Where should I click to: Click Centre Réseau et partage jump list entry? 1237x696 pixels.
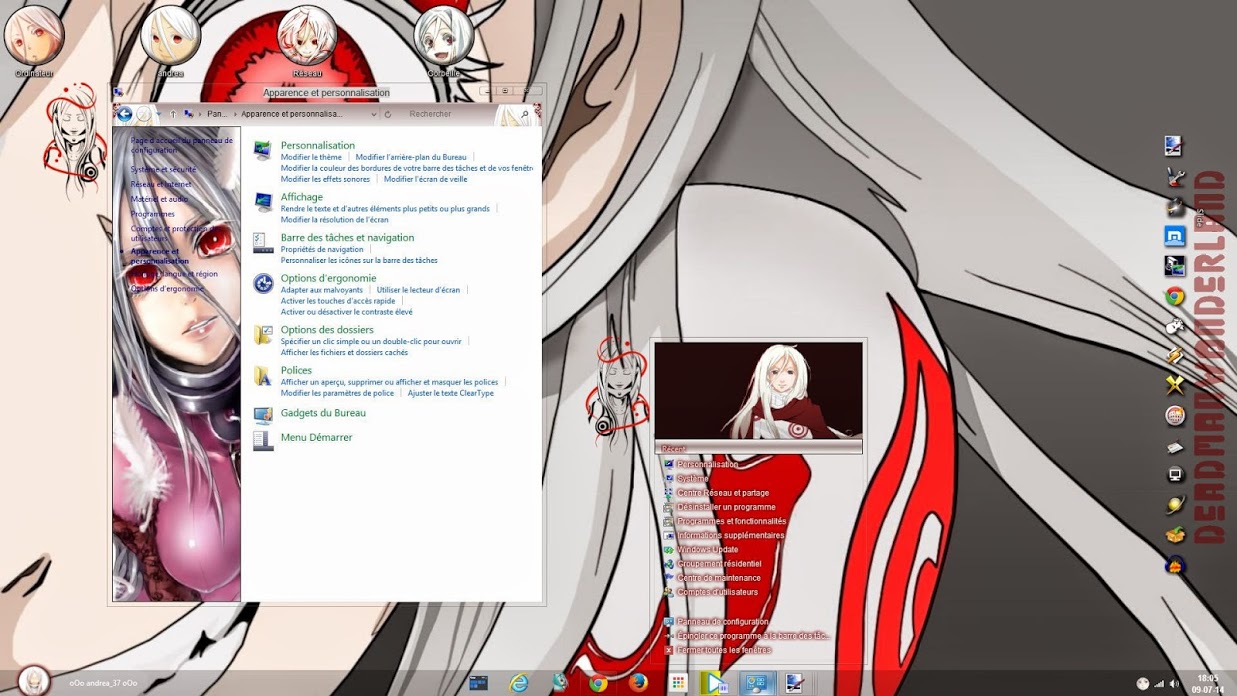(723, 493)
